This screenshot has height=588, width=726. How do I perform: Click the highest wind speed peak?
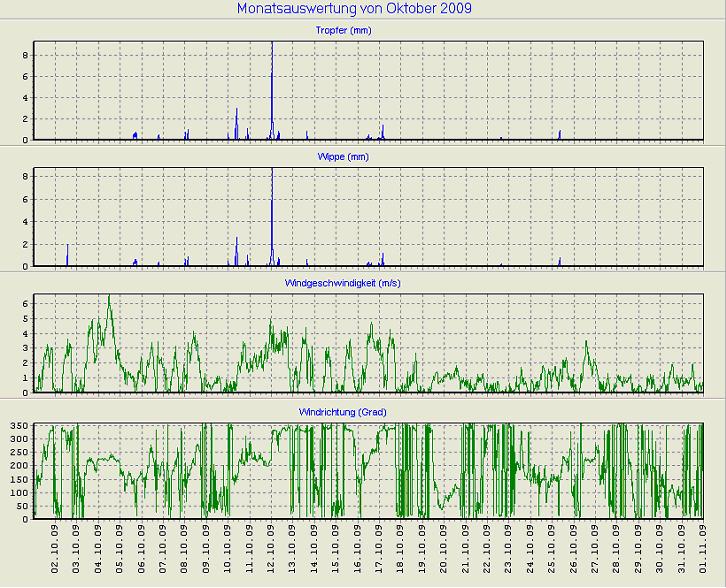tap(109, 297)
